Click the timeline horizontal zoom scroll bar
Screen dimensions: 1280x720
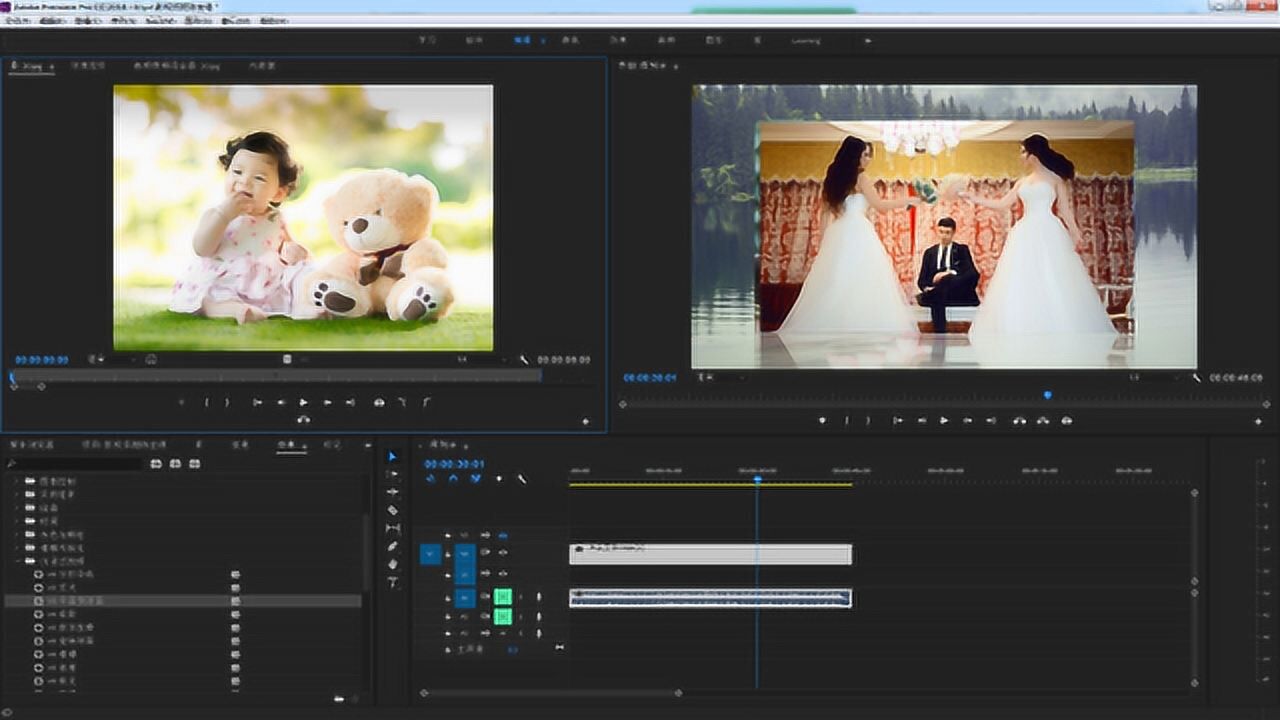tap(550, 693)
